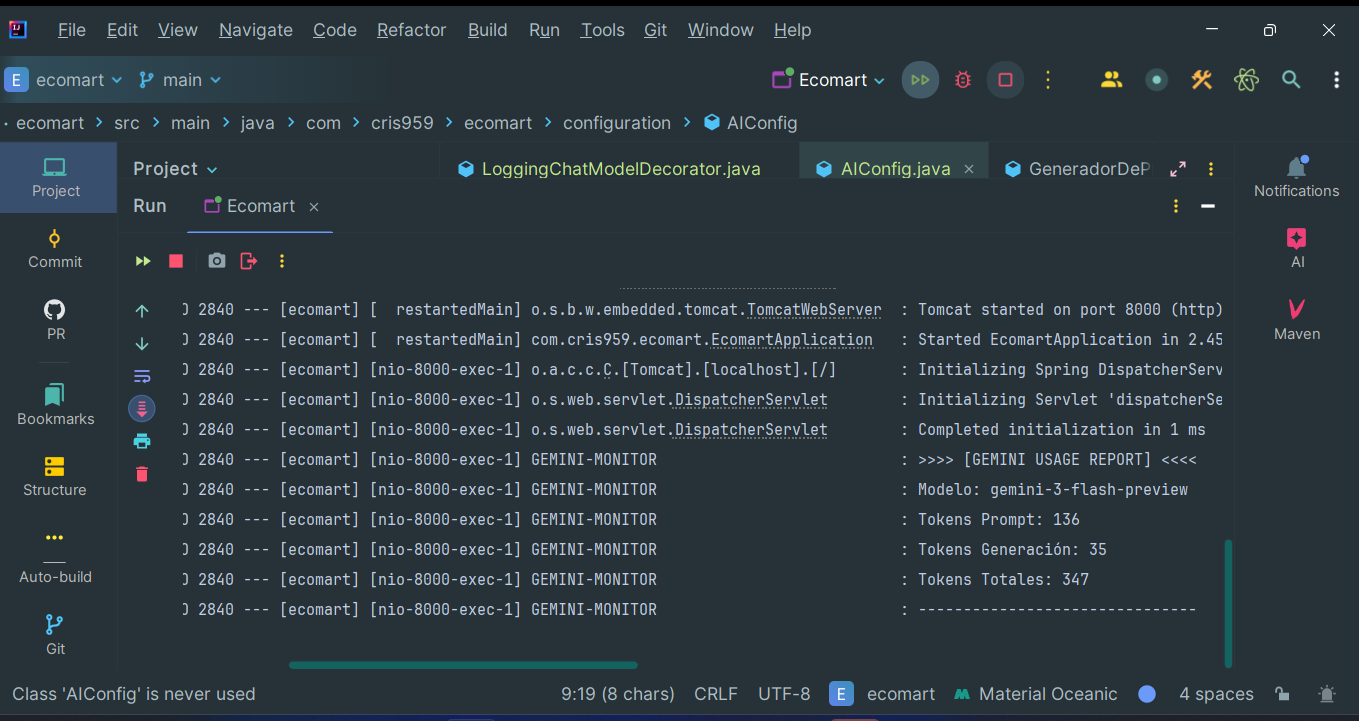This screenshot has height=721, width=1359.
Task: Click the camera thread dump icon
Action: coord(216,261)
